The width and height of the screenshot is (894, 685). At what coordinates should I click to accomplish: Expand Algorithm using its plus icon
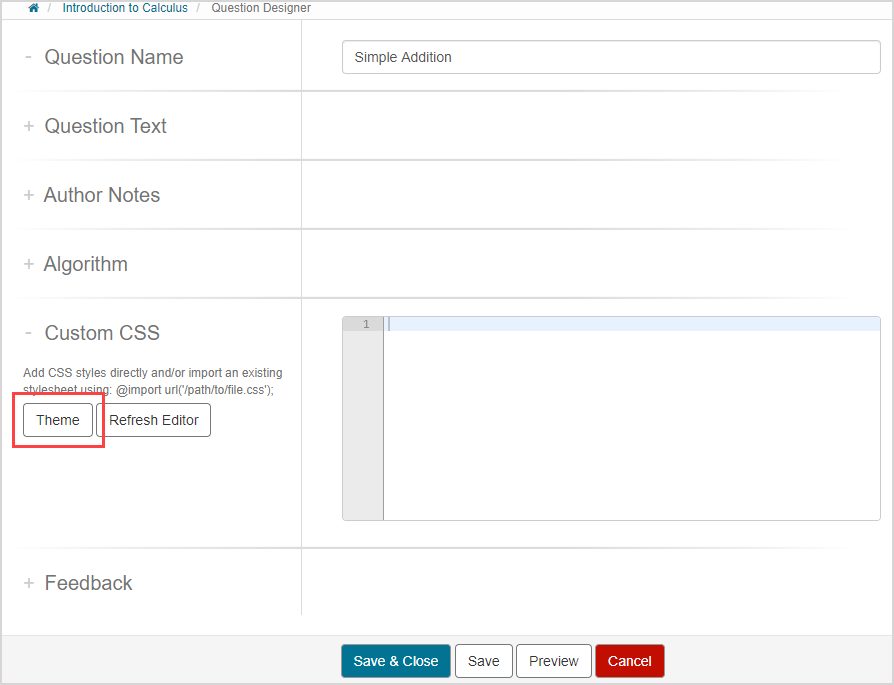29,264
